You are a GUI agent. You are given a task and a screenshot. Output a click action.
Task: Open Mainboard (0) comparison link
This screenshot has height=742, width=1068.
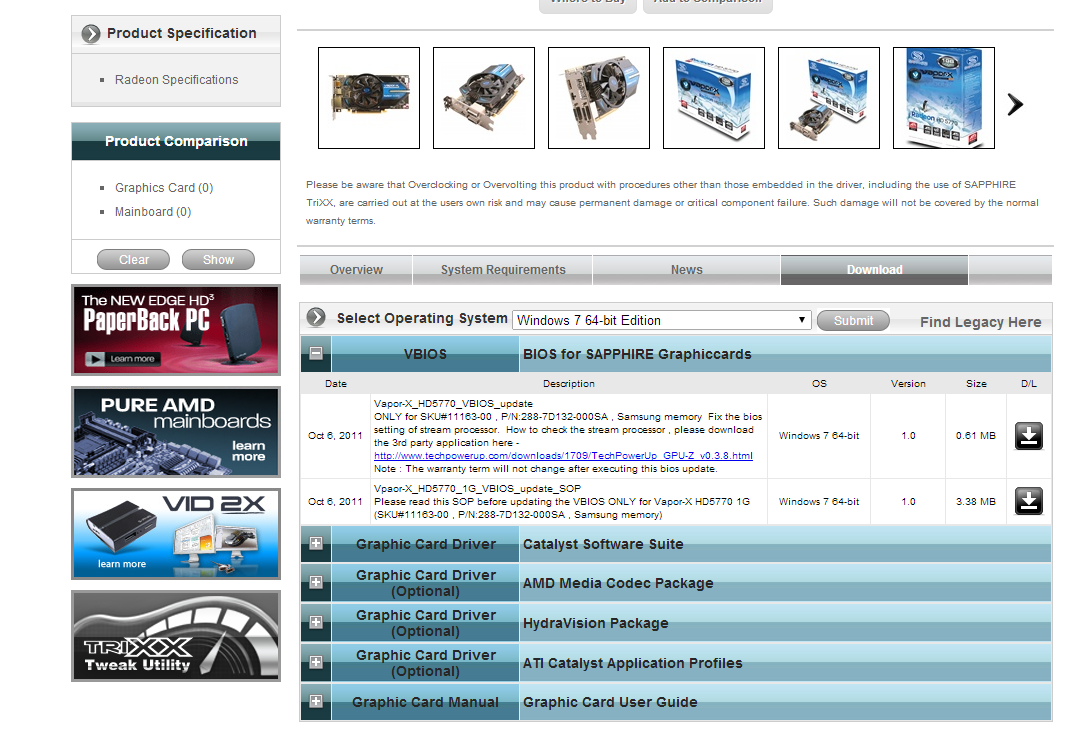click(153, 212)
